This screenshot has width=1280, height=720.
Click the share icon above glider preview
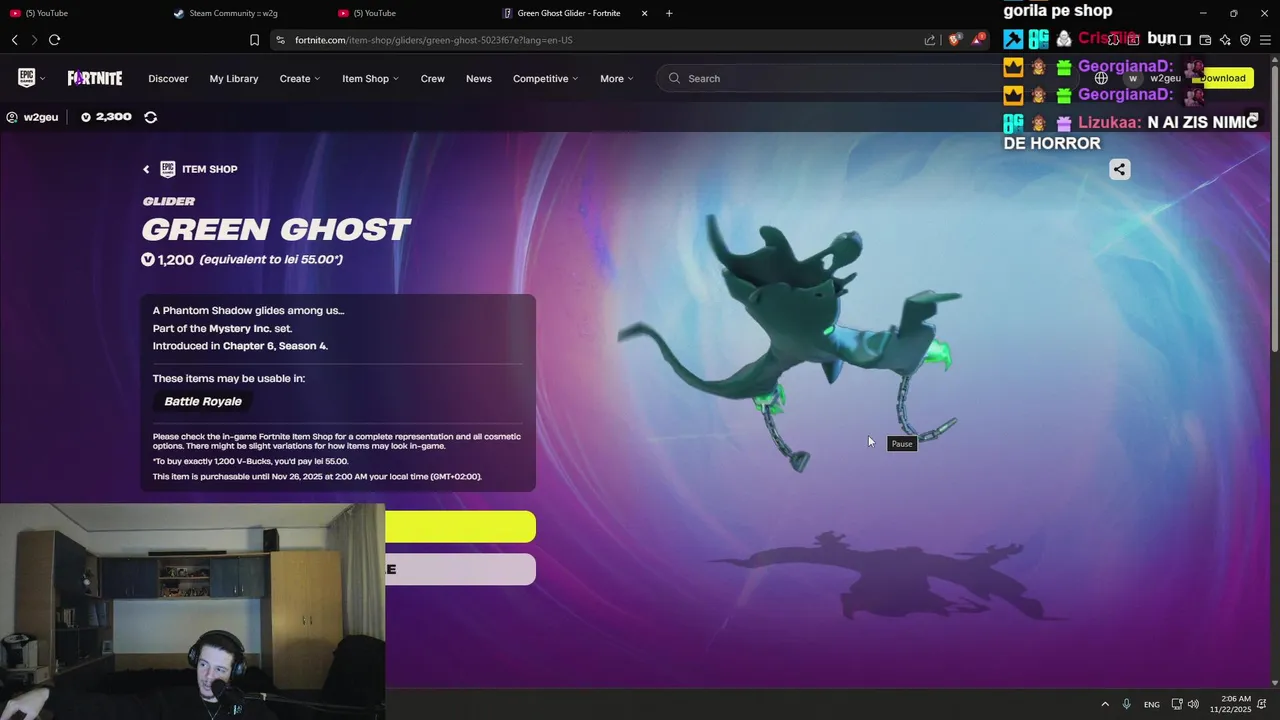pyautogui.click(x=1119, y=169)
